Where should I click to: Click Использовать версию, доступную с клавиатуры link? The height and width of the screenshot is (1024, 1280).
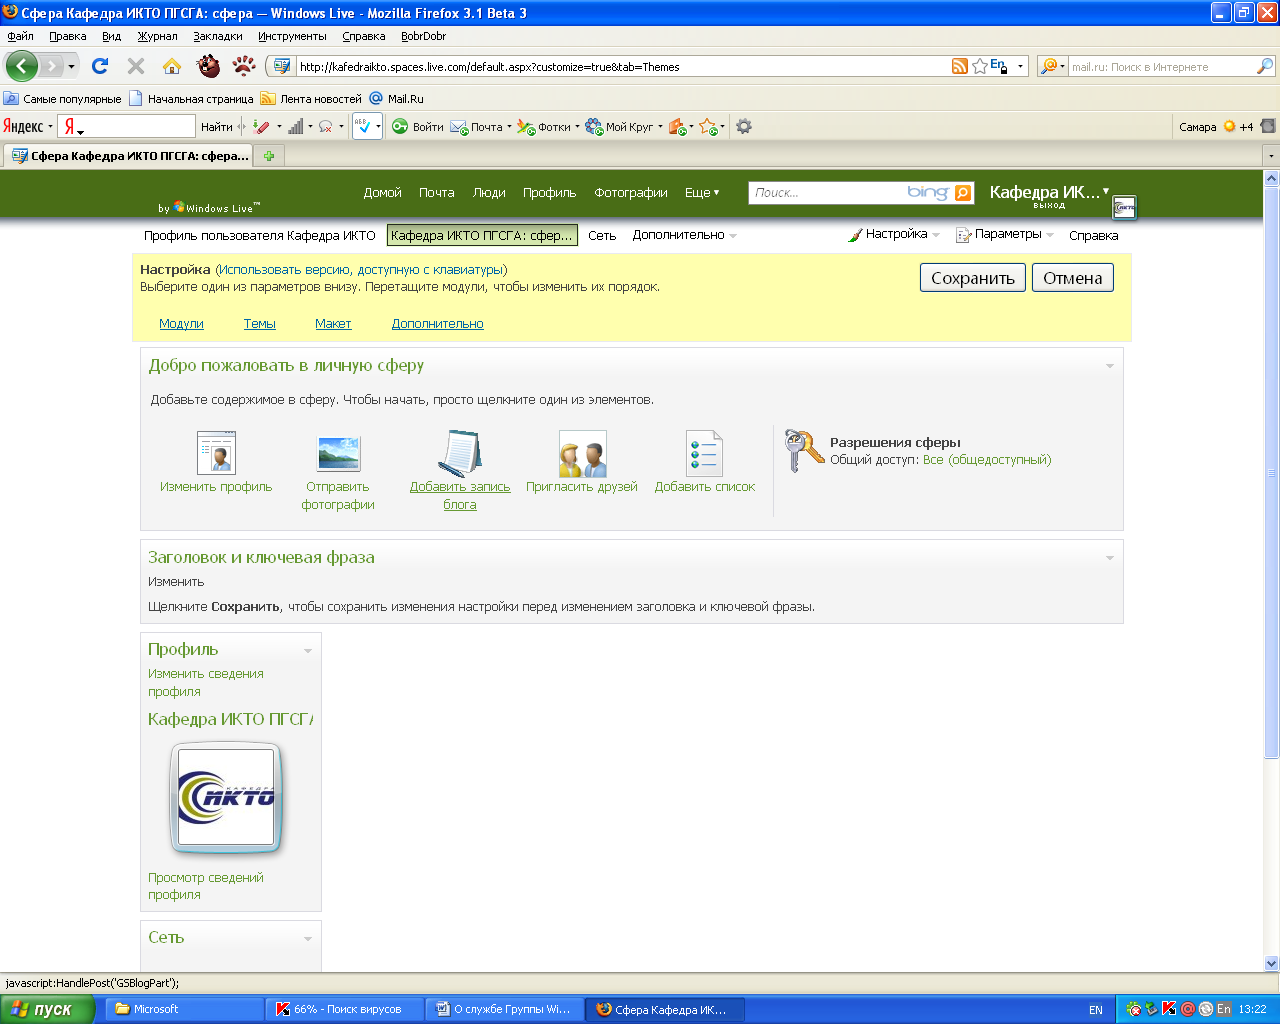[361, 270]
